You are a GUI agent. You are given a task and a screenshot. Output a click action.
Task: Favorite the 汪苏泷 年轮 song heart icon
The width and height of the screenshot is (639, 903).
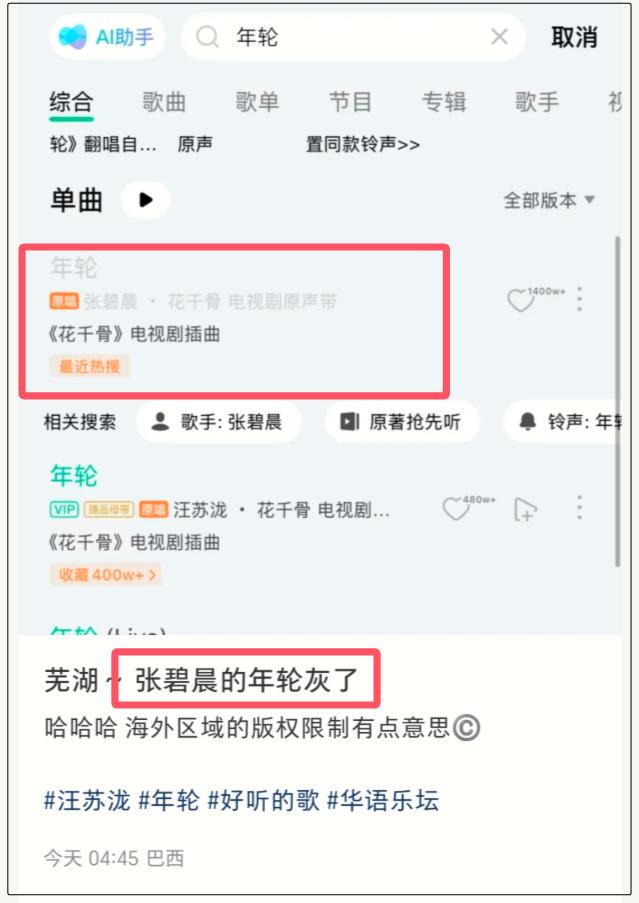(x=455, y=509)
